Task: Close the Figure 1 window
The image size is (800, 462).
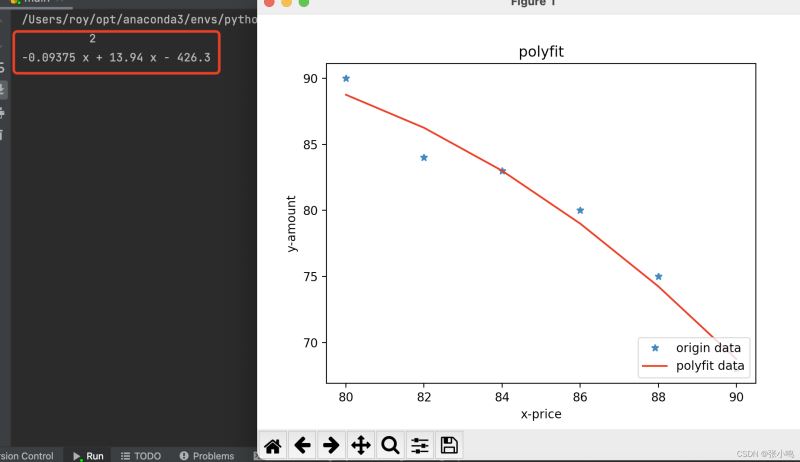Action: point(268,3)
